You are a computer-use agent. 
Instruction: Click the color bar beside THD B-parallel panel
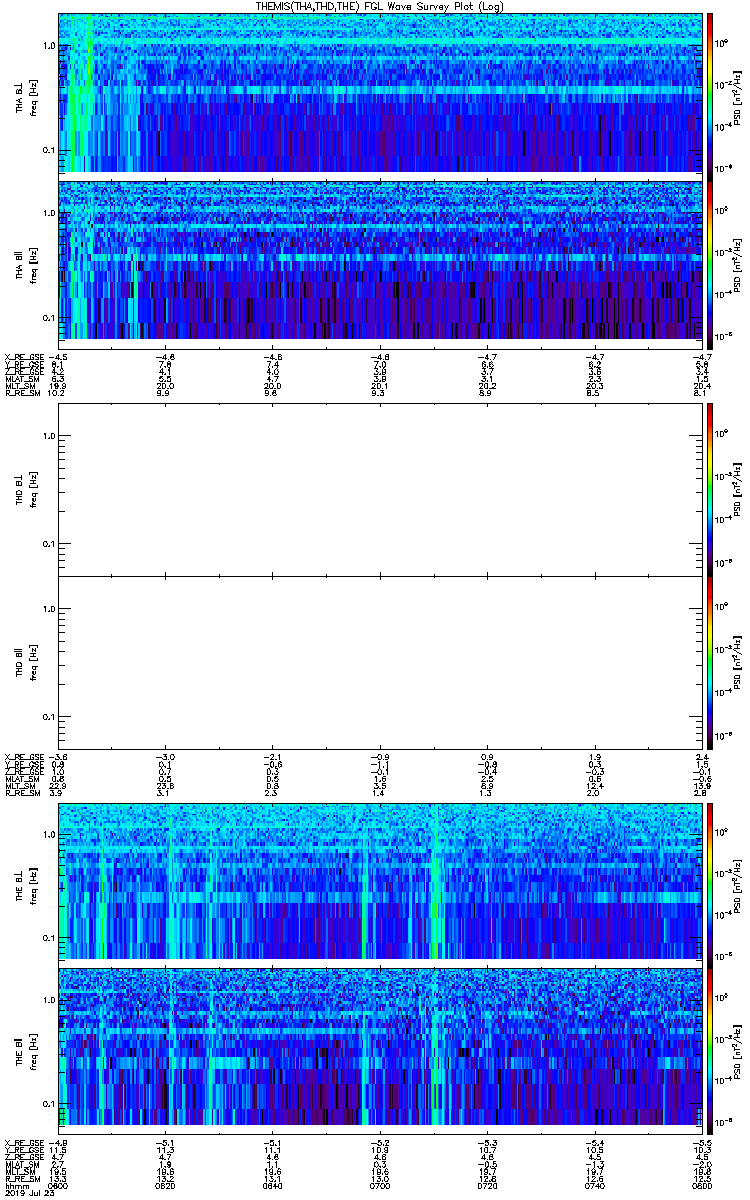coord(710,662)
